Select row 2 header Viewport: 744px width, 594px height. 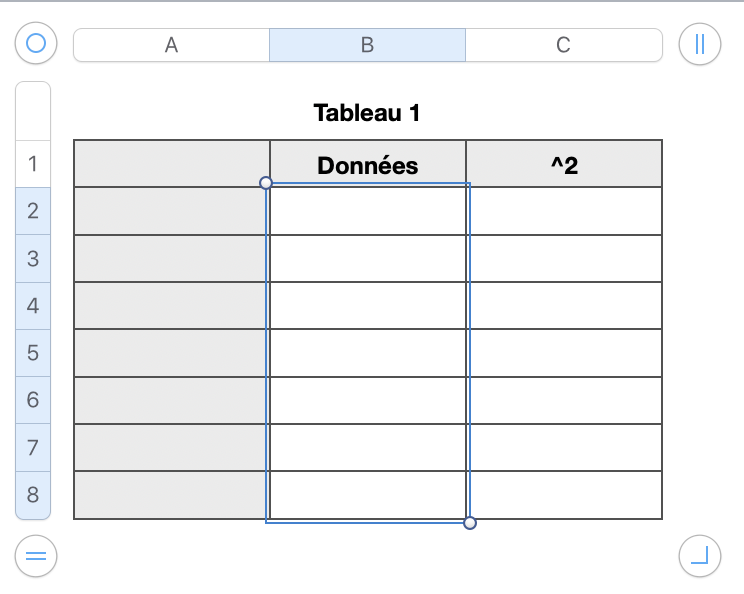(33, 211)
